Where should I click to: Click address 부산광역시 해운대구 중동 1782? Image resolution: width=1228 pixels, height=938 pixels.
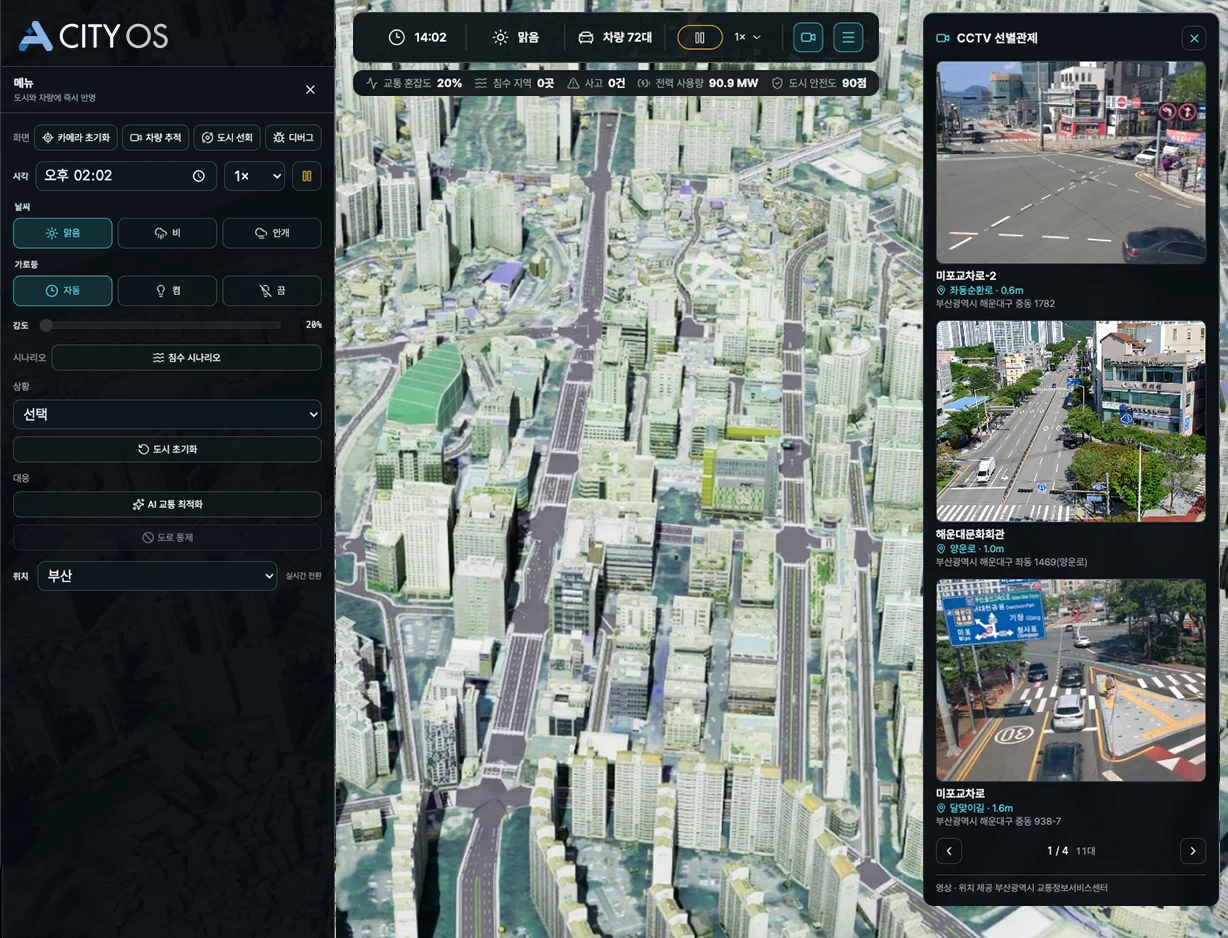(995, 304)
